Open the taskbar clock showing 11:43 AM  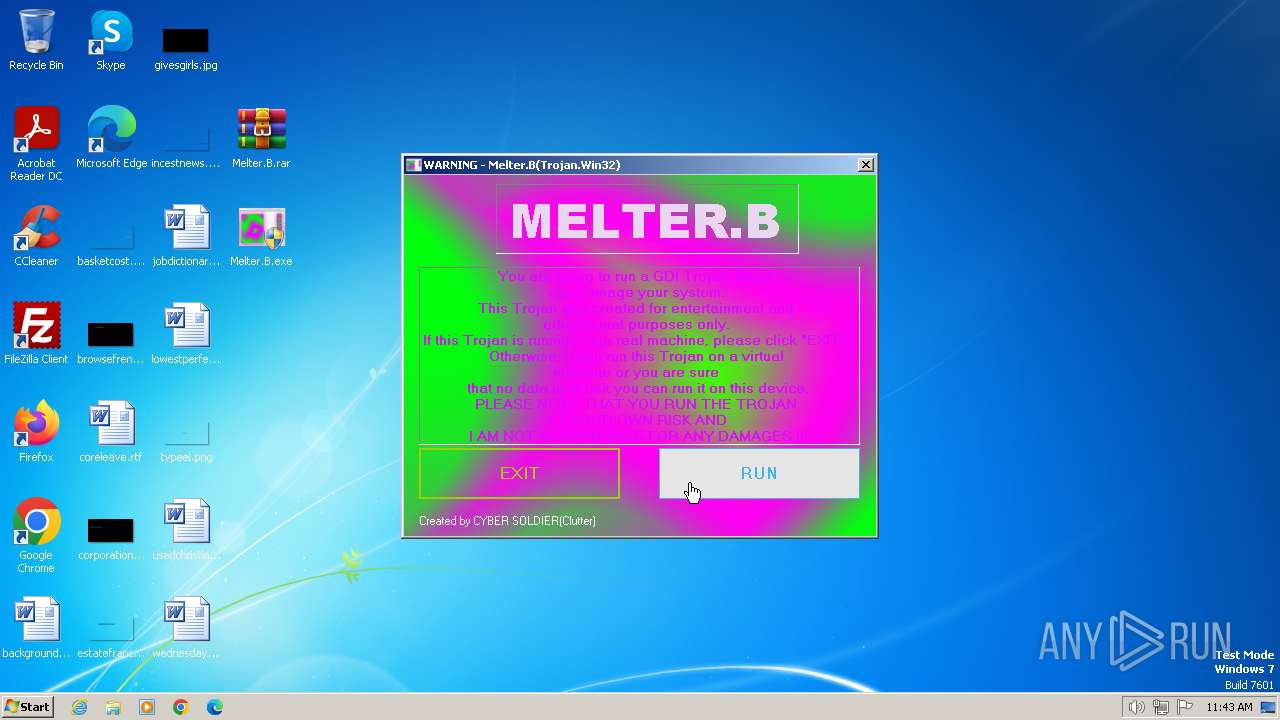1229,707
